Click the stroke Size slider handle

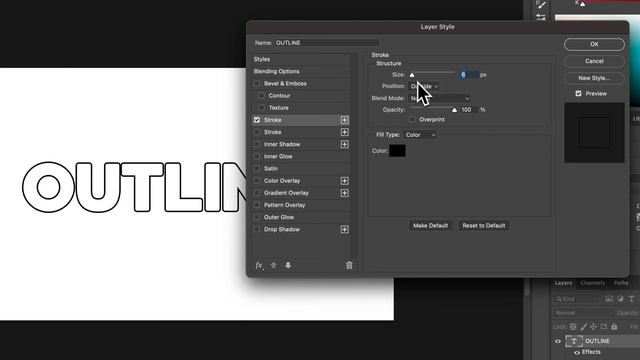(x=412, y=75)
